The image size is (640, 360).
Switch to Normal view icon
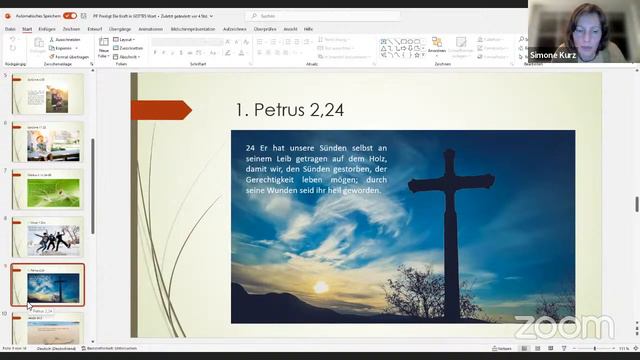[x=524, y=349]
